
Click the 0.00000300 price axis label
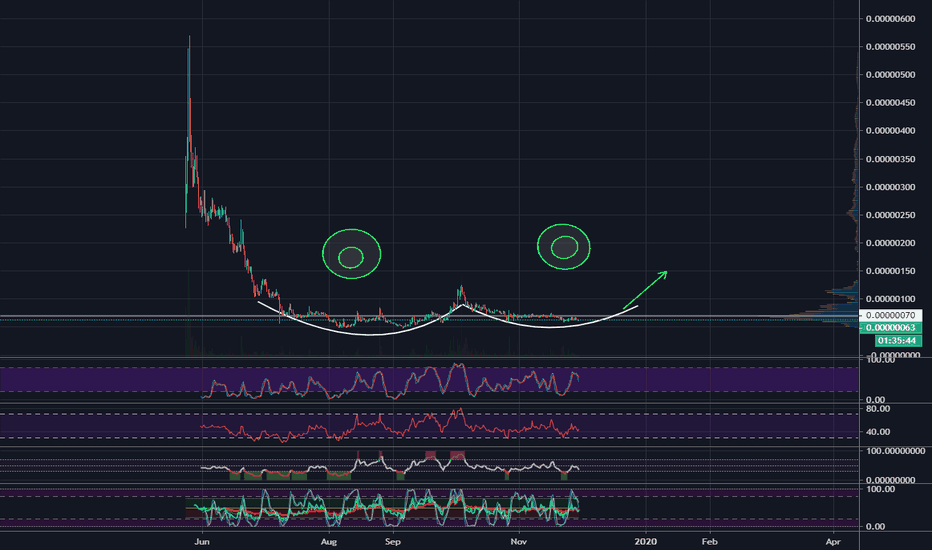click(890, 187)
